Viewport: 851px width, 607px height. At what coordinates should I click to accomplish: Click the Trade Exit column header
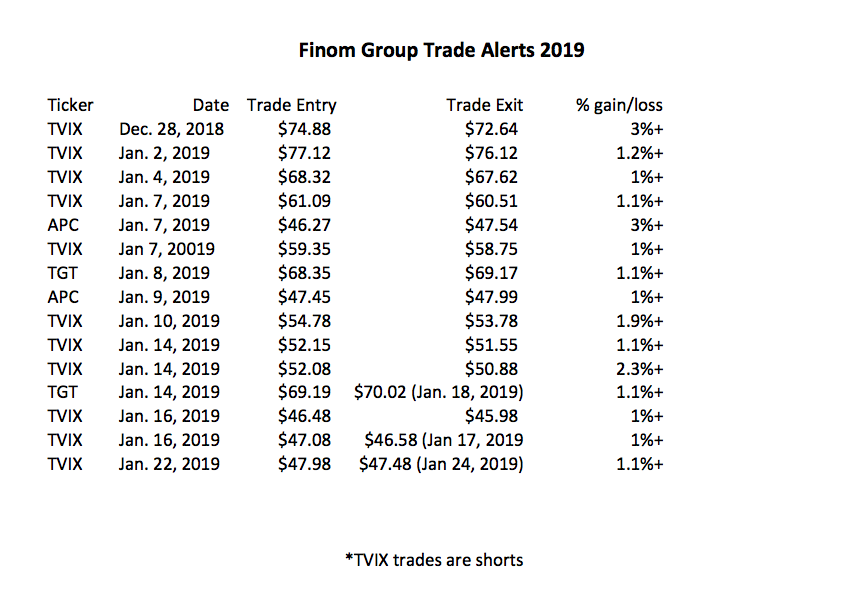click(x=484, y=105)
